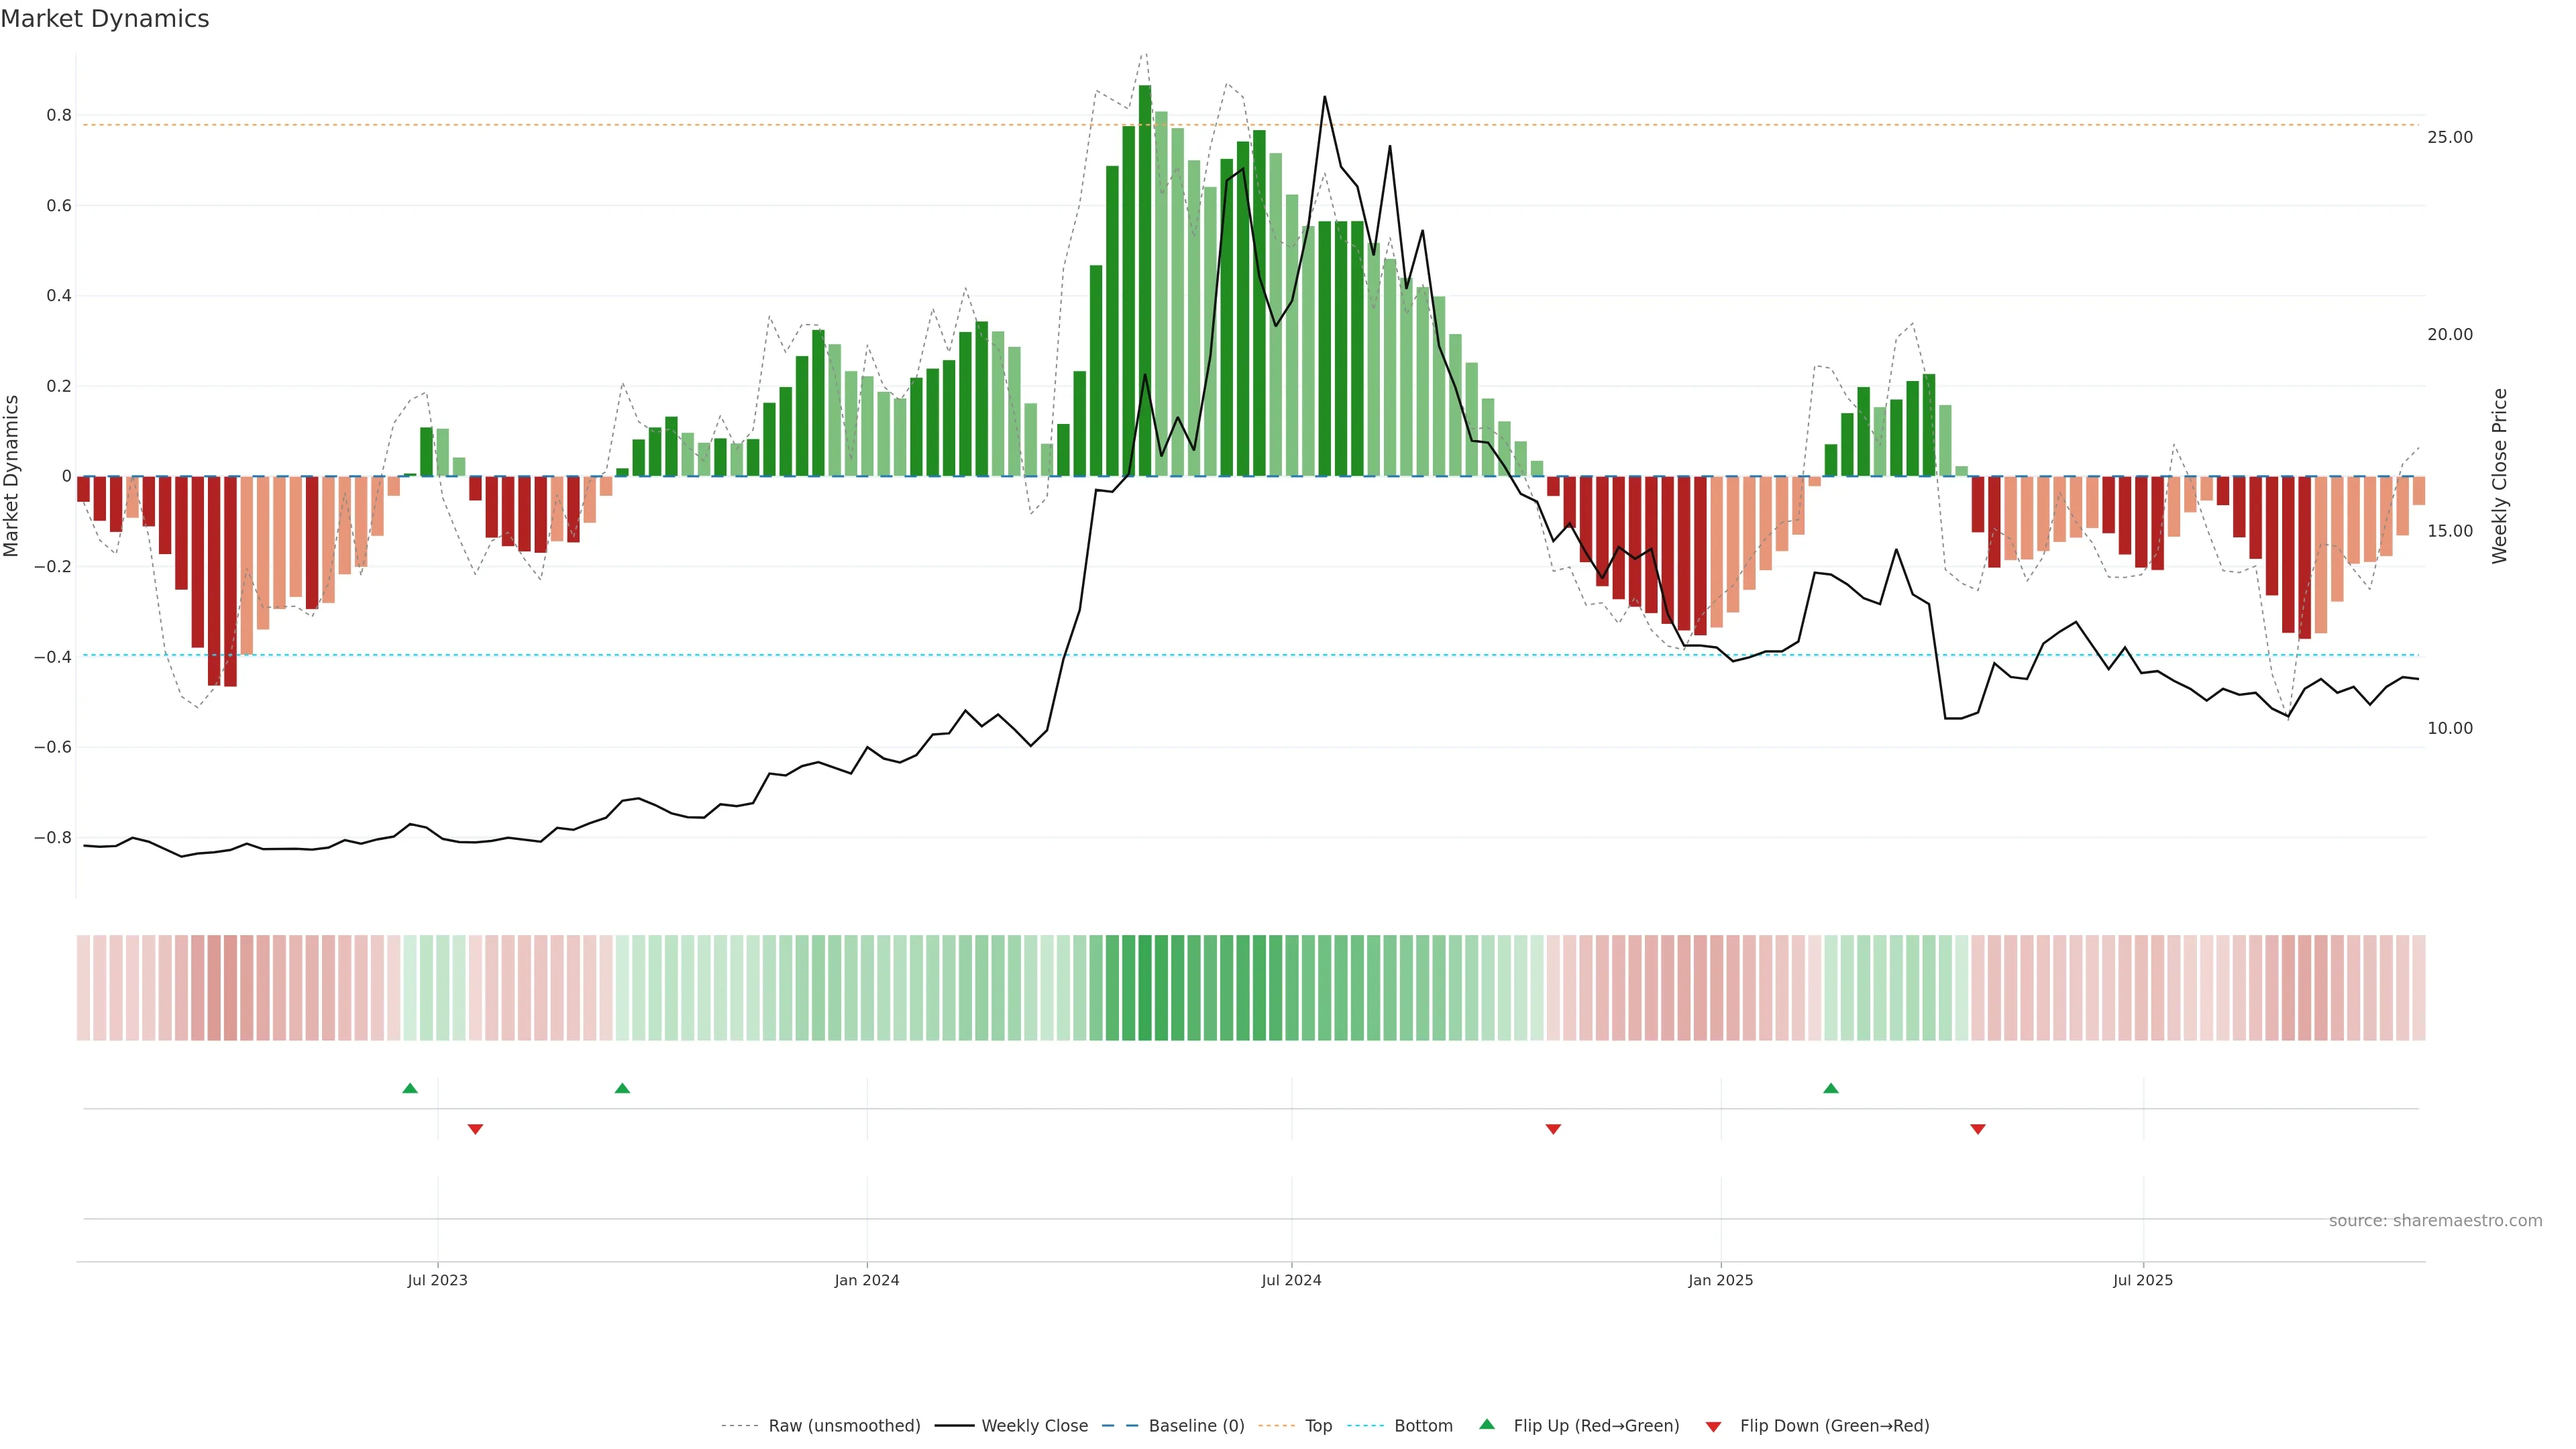The image size is (2576, 1449).
Task: Toggle the Baseline (0) legend entry
Action: pos(1196,1426)
